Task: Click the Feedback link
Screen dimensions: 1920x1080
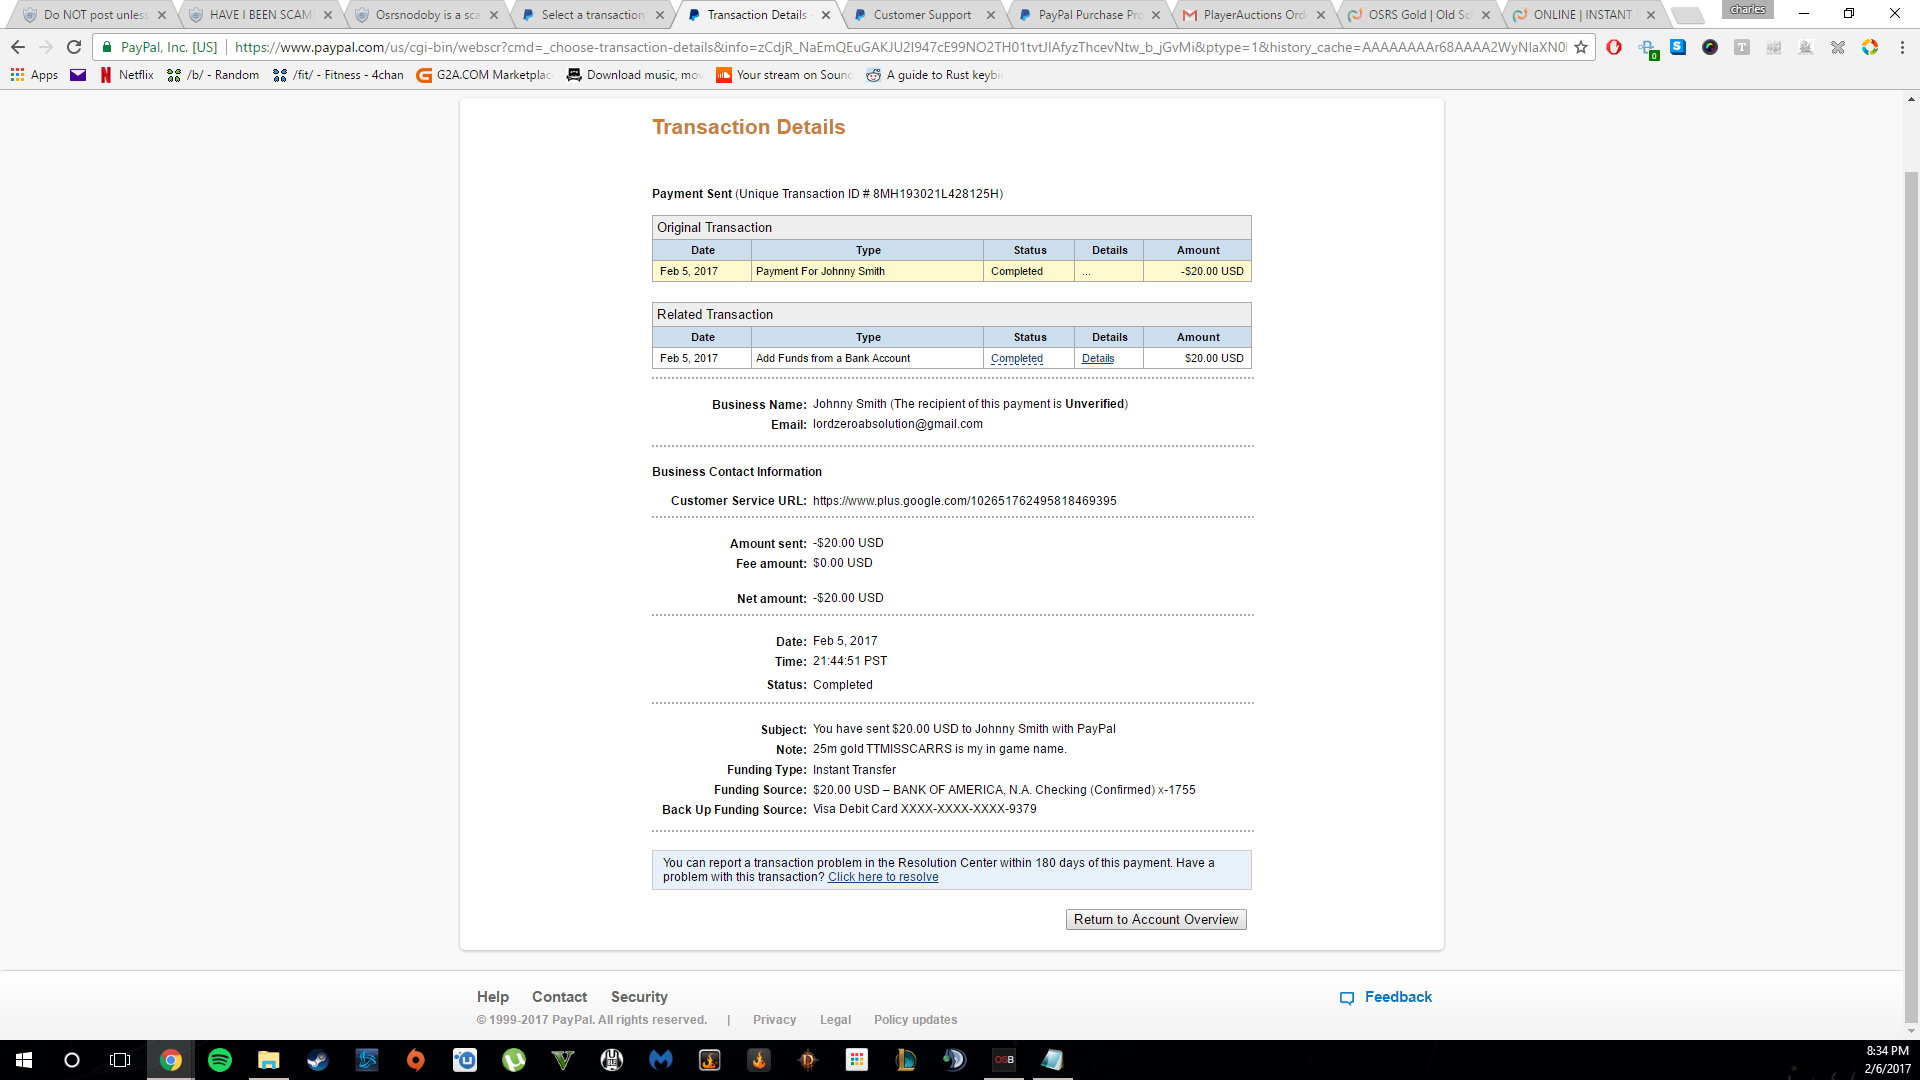Action: pos(1397,997)
